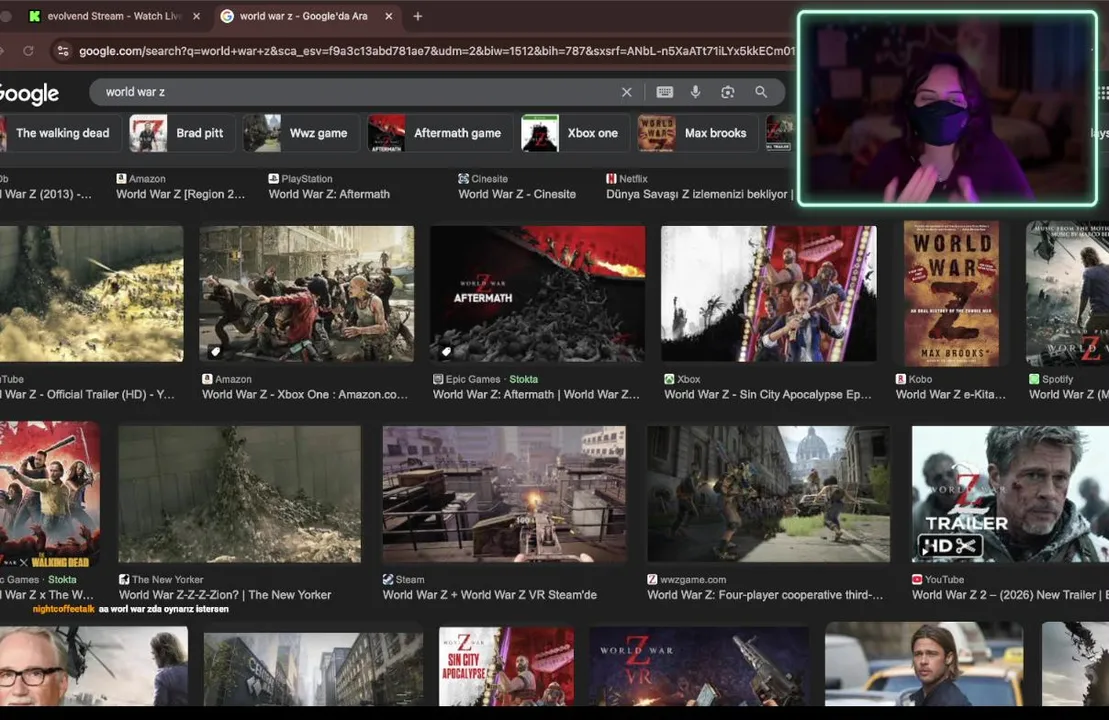
Task: Filter by Max brooks chip
Action: click(x=697, y=133)
